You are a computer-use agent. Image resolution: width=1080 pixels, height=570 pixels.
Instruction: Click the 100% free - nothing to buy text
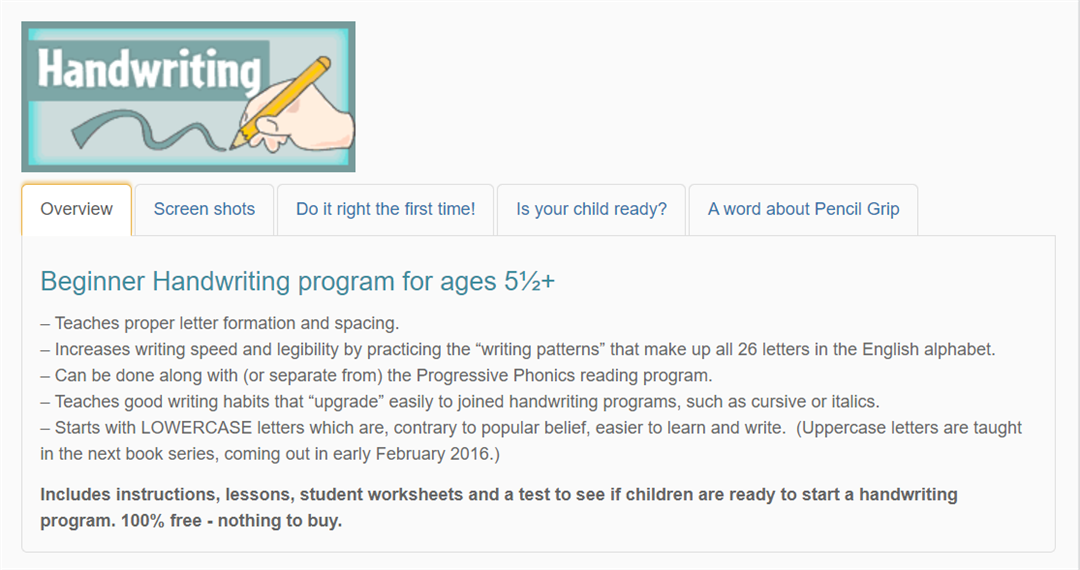coord(231,520)
